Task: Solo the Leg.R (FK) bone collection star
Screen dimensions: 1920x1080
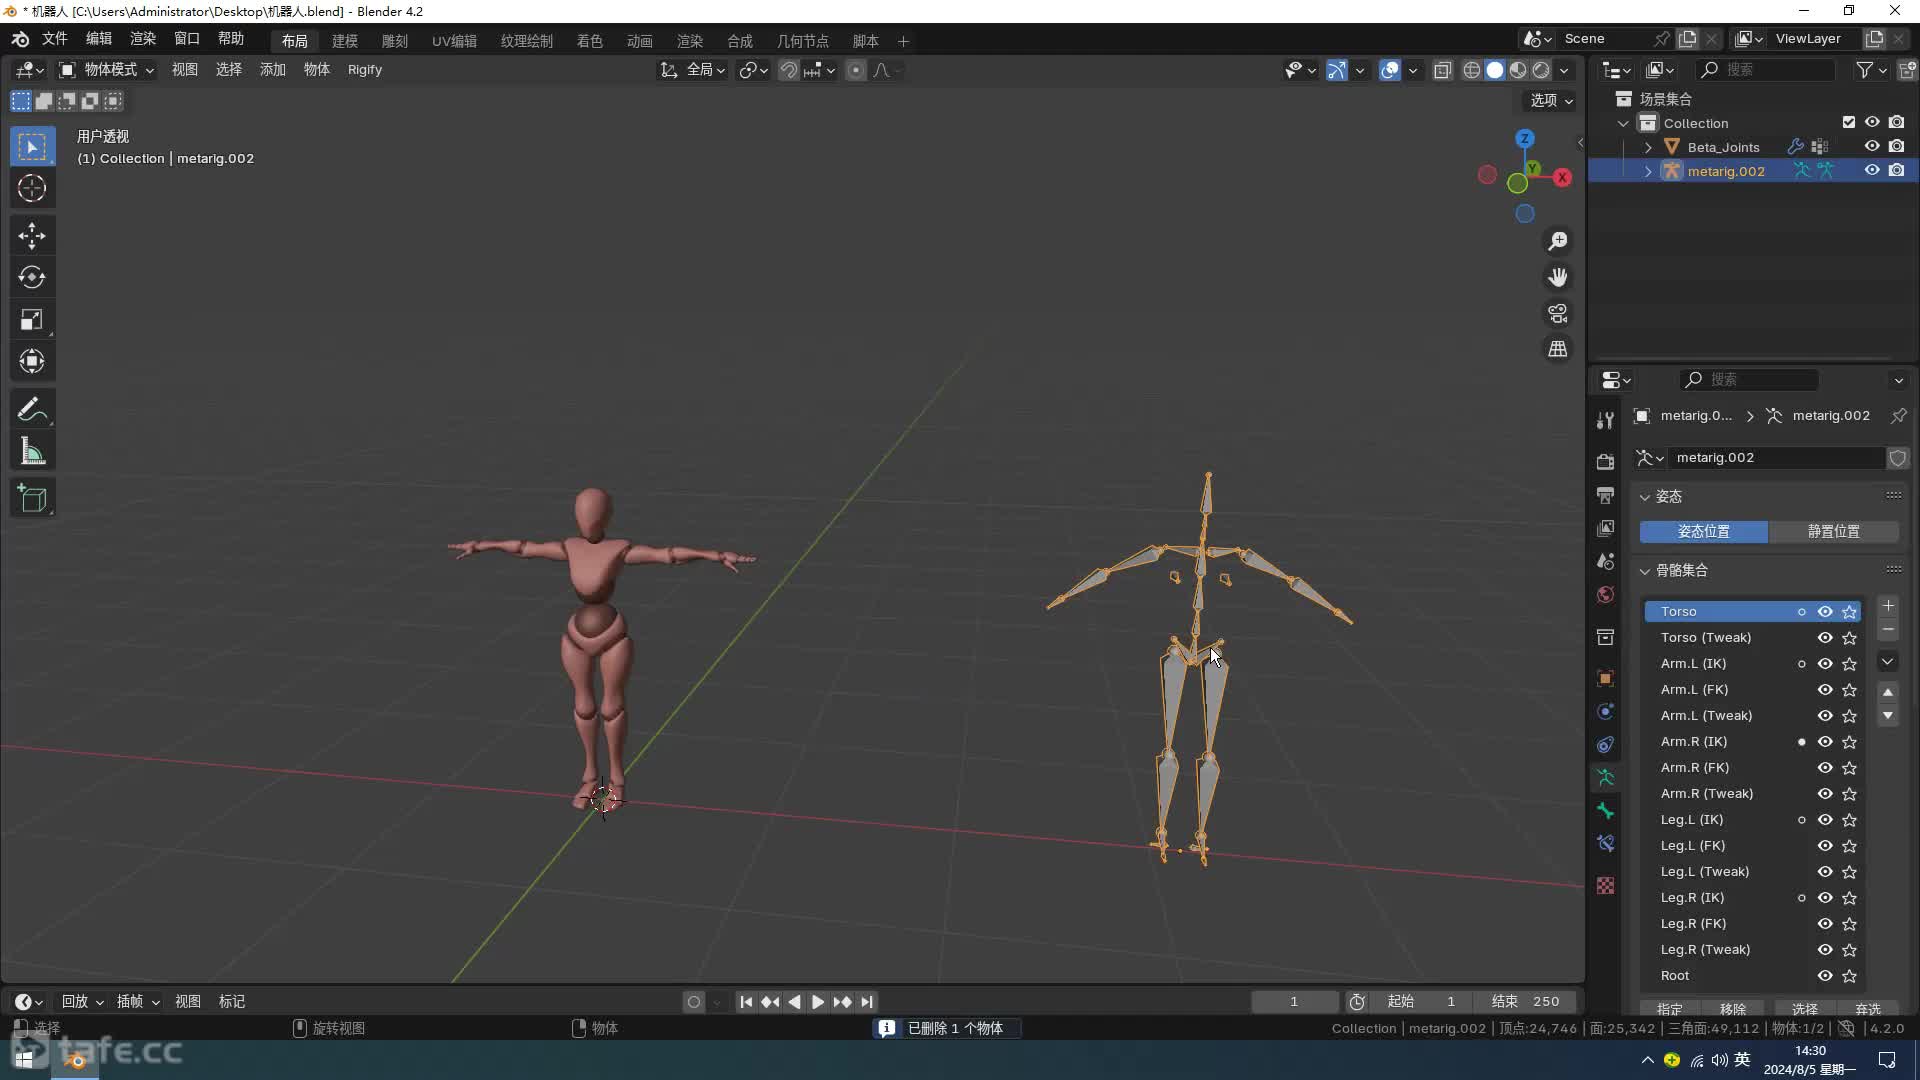Action: point(1850,924)
